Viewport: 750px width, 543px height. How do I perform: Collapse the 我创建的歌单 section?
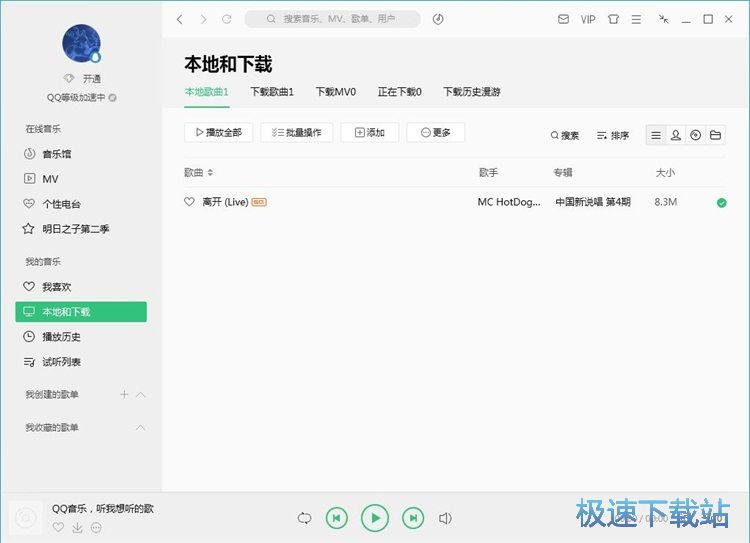click(x=141, y=395)
